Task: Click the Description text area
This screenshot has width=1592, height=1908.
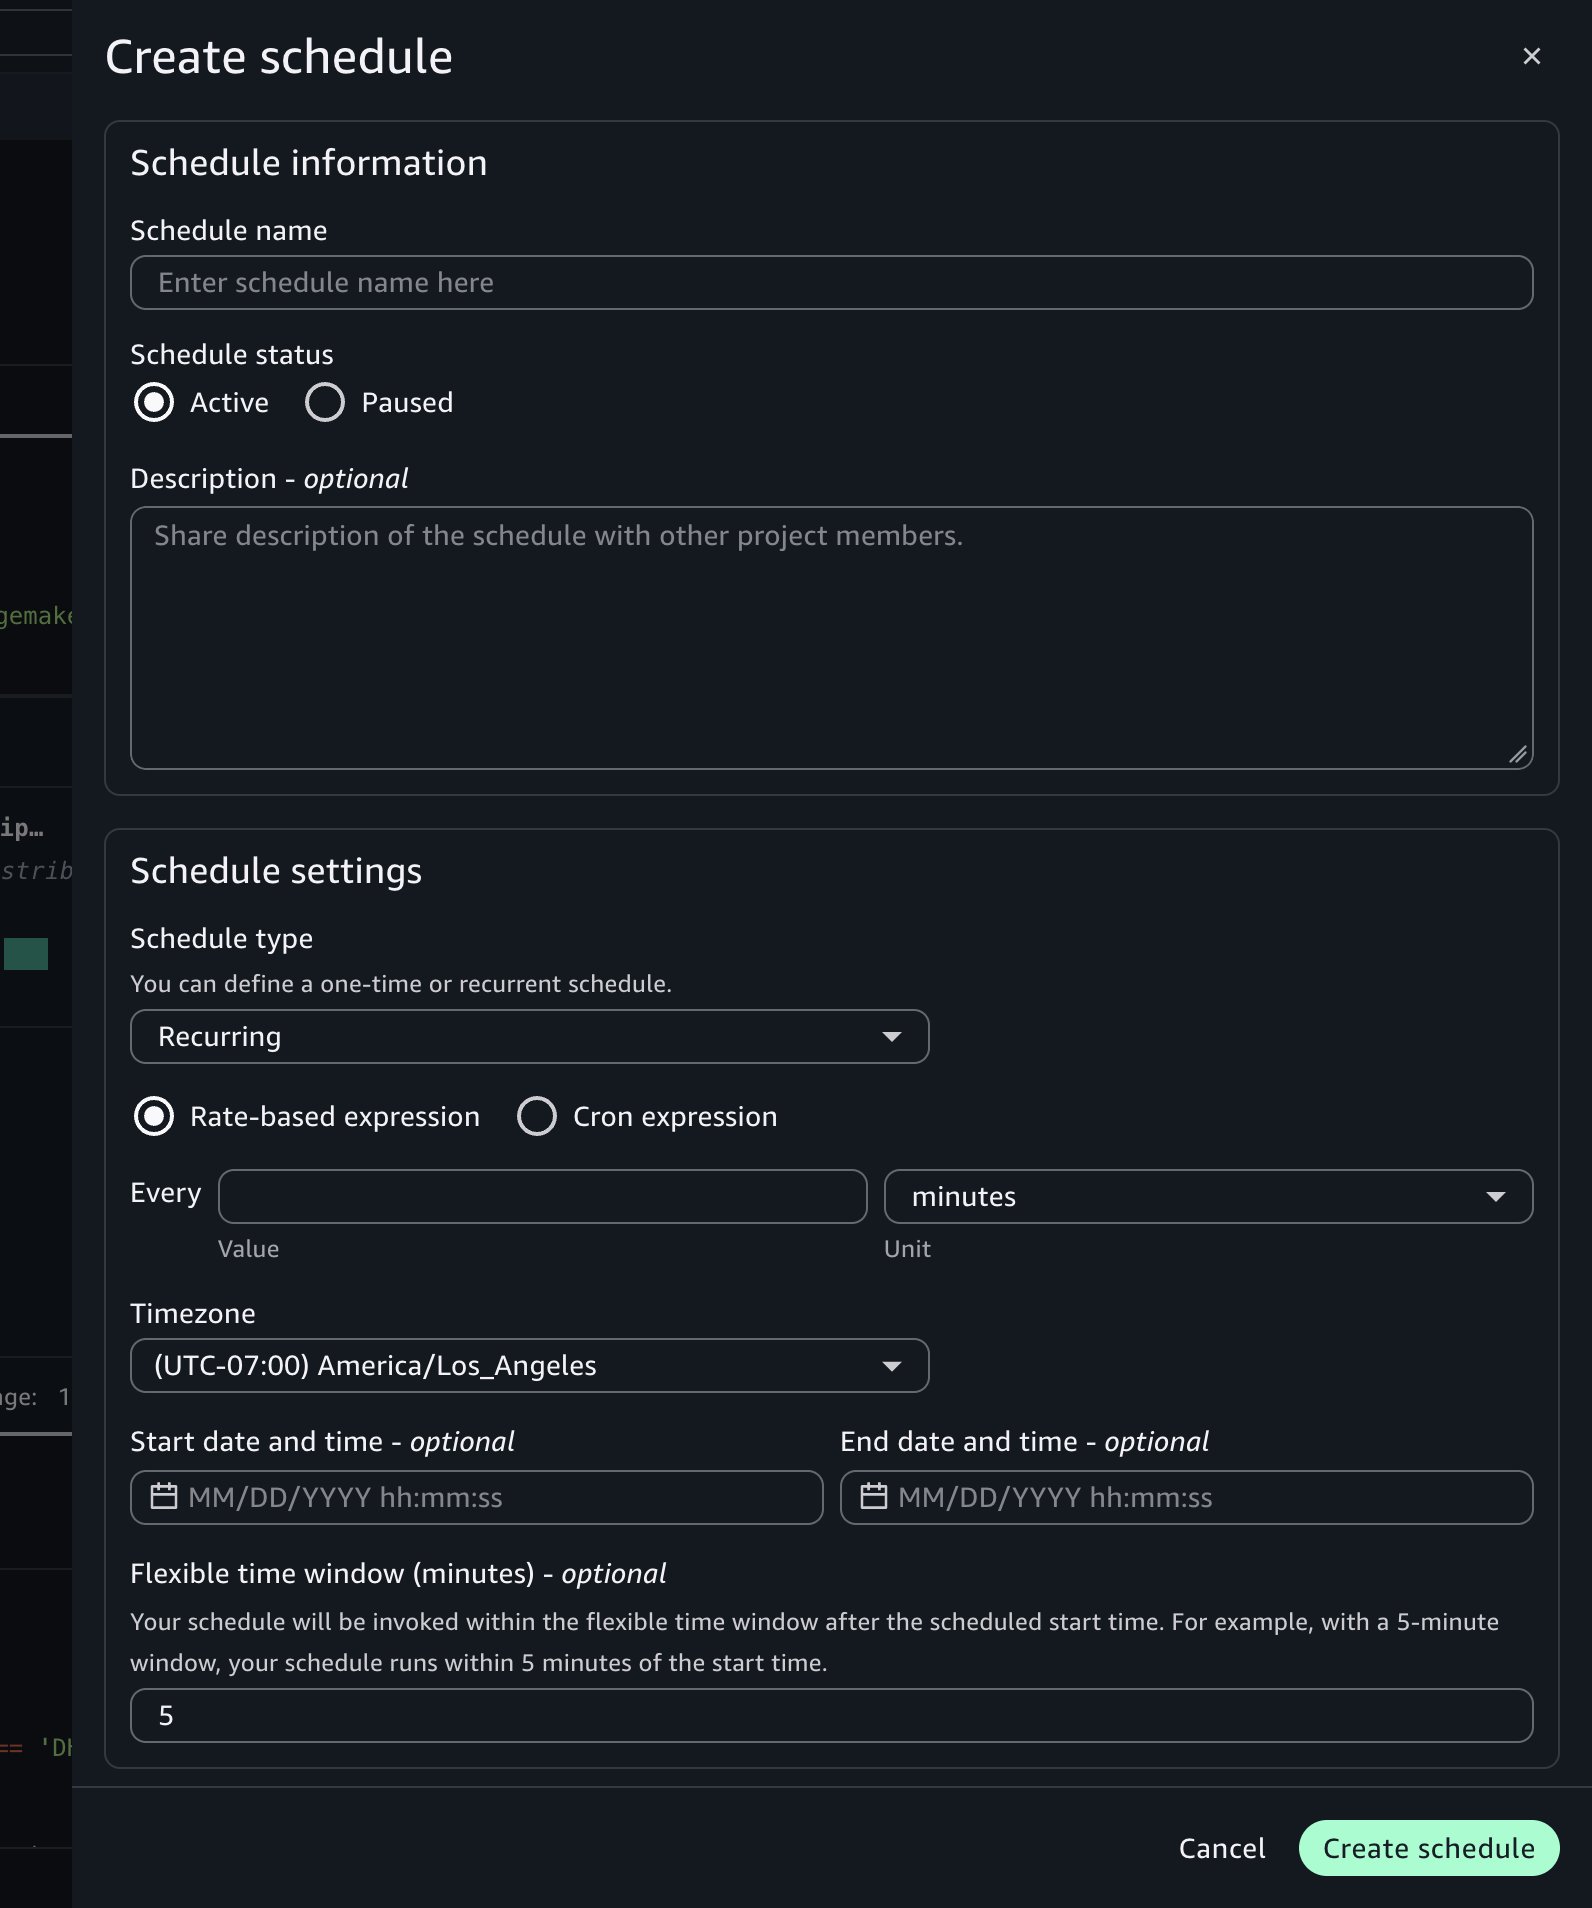Action: [x=831, y=638]
